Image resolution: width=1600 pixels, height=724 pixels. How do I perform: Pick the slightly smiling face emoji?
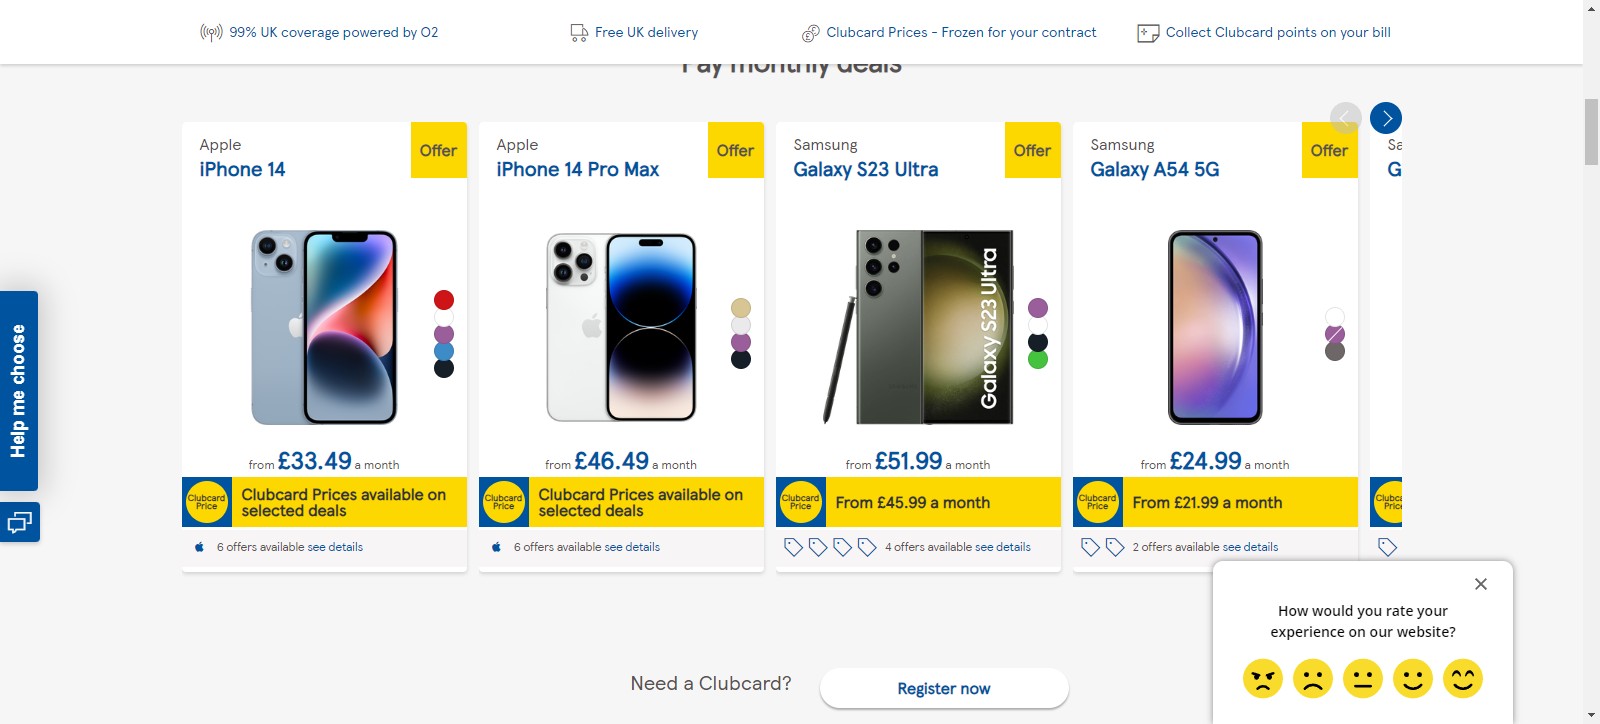pyautogui.click(x=1413, y=679)
